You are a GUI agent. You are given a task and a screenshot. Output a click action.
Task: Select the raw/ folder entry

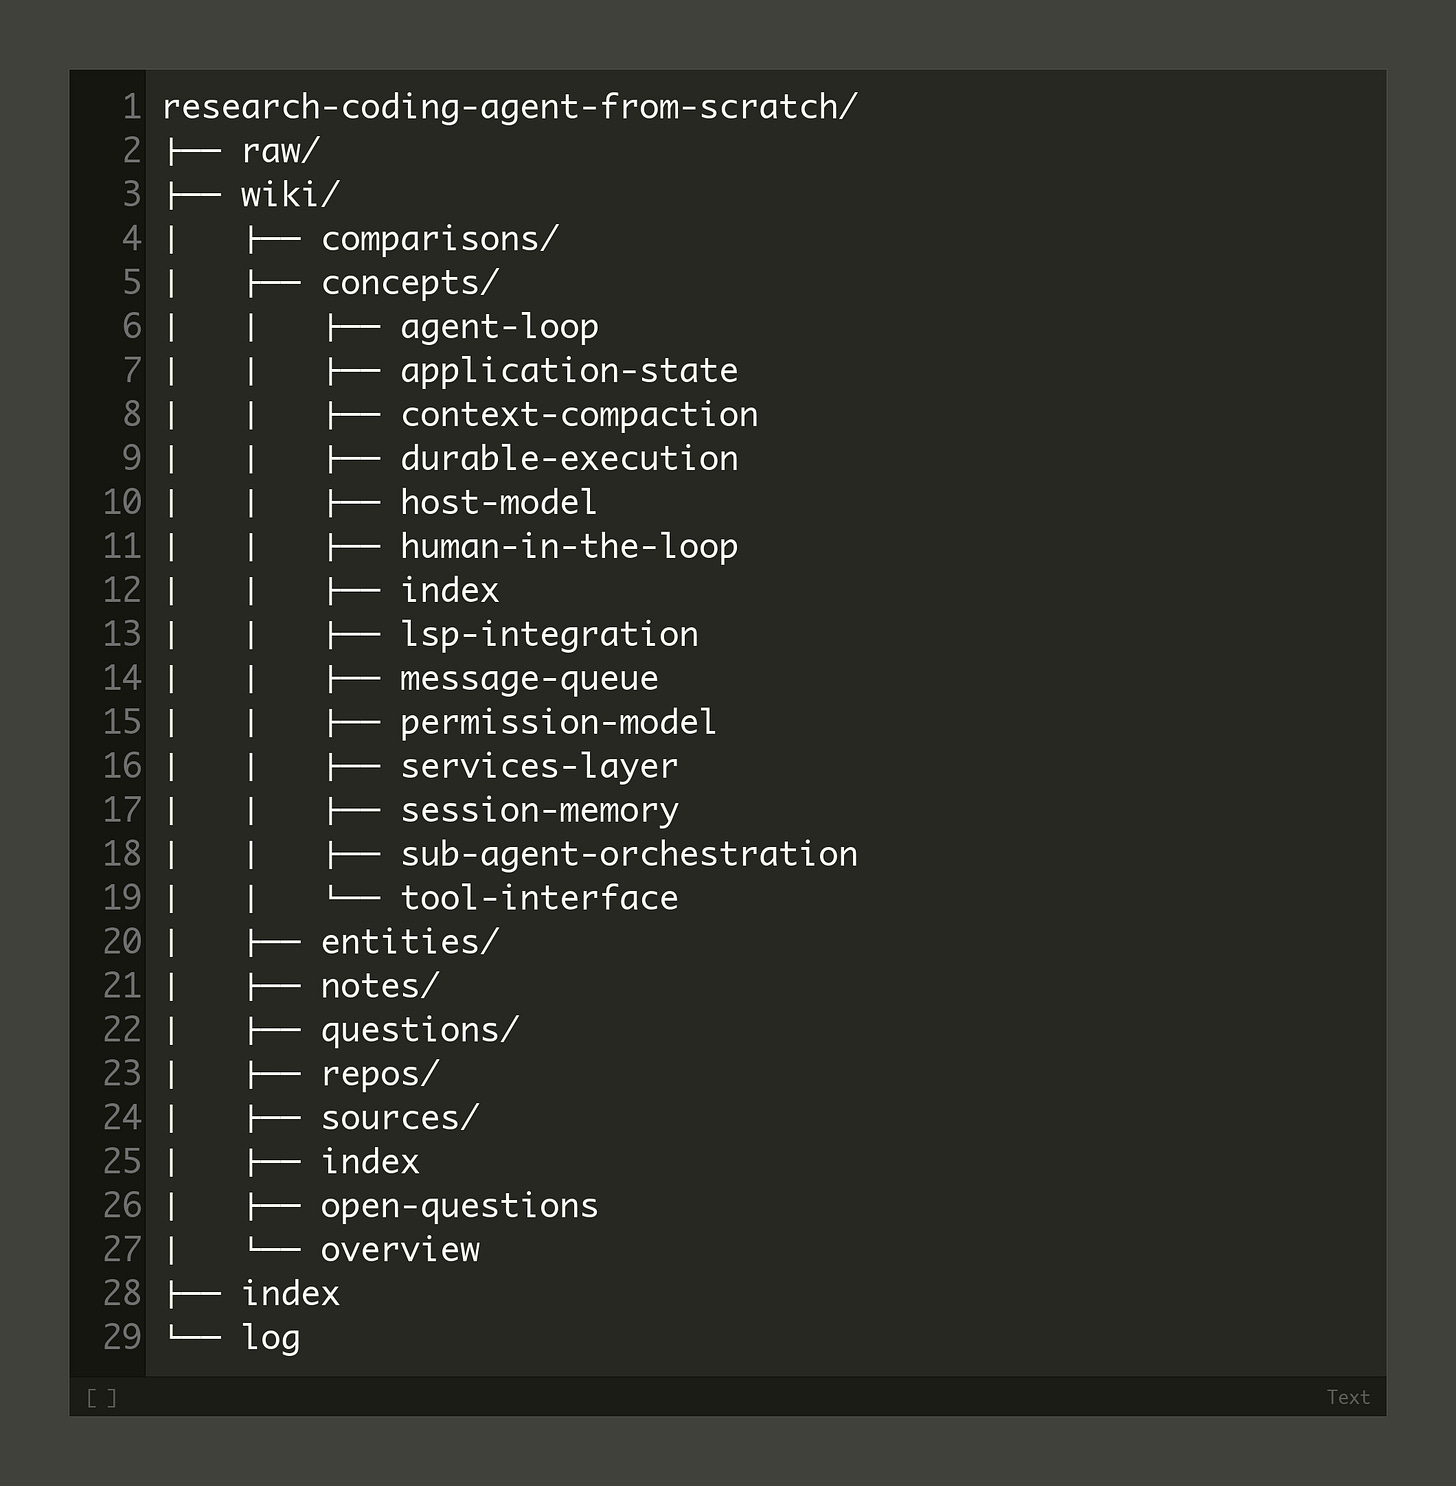(x=280, y=151)
